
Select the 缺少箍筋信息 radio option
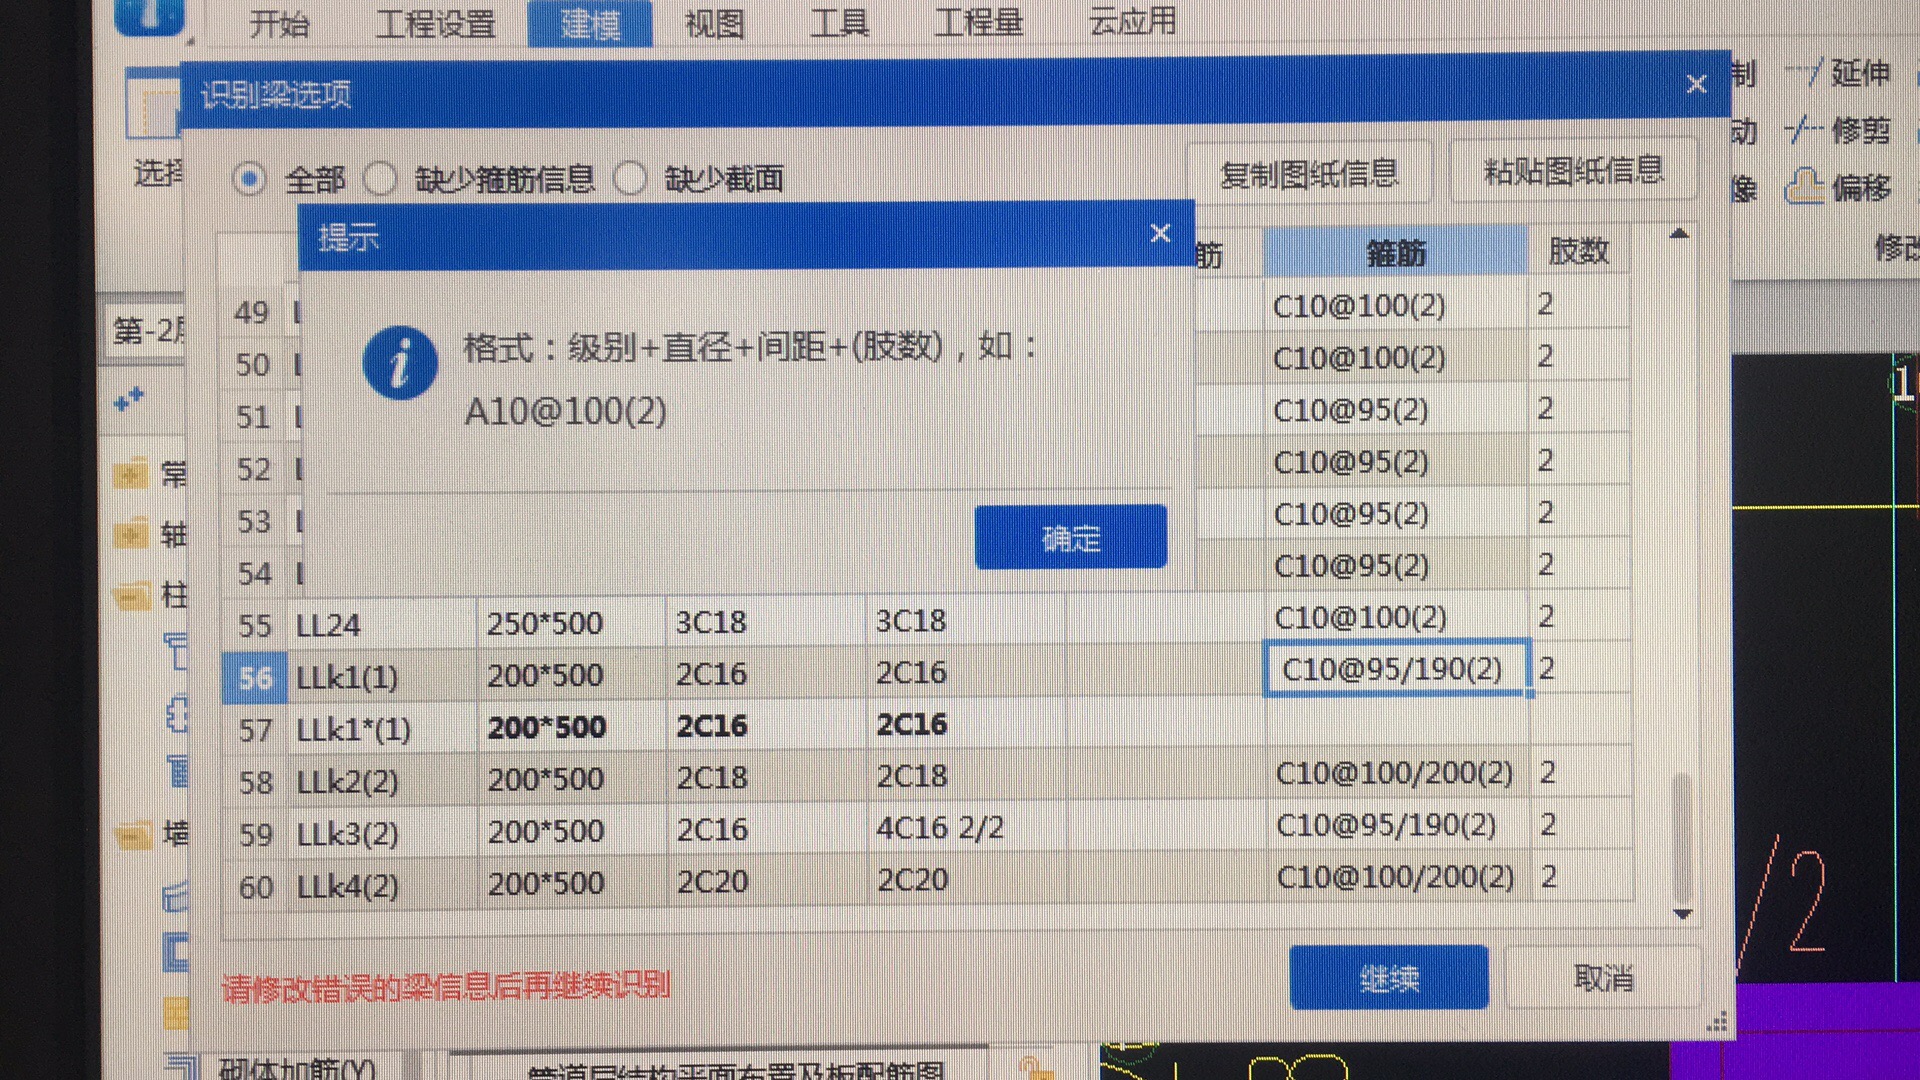[x=380, y=179]
